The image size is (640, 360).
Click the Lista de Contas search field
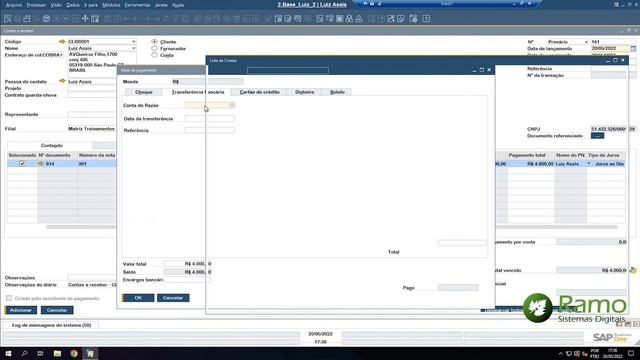[288, 70]
